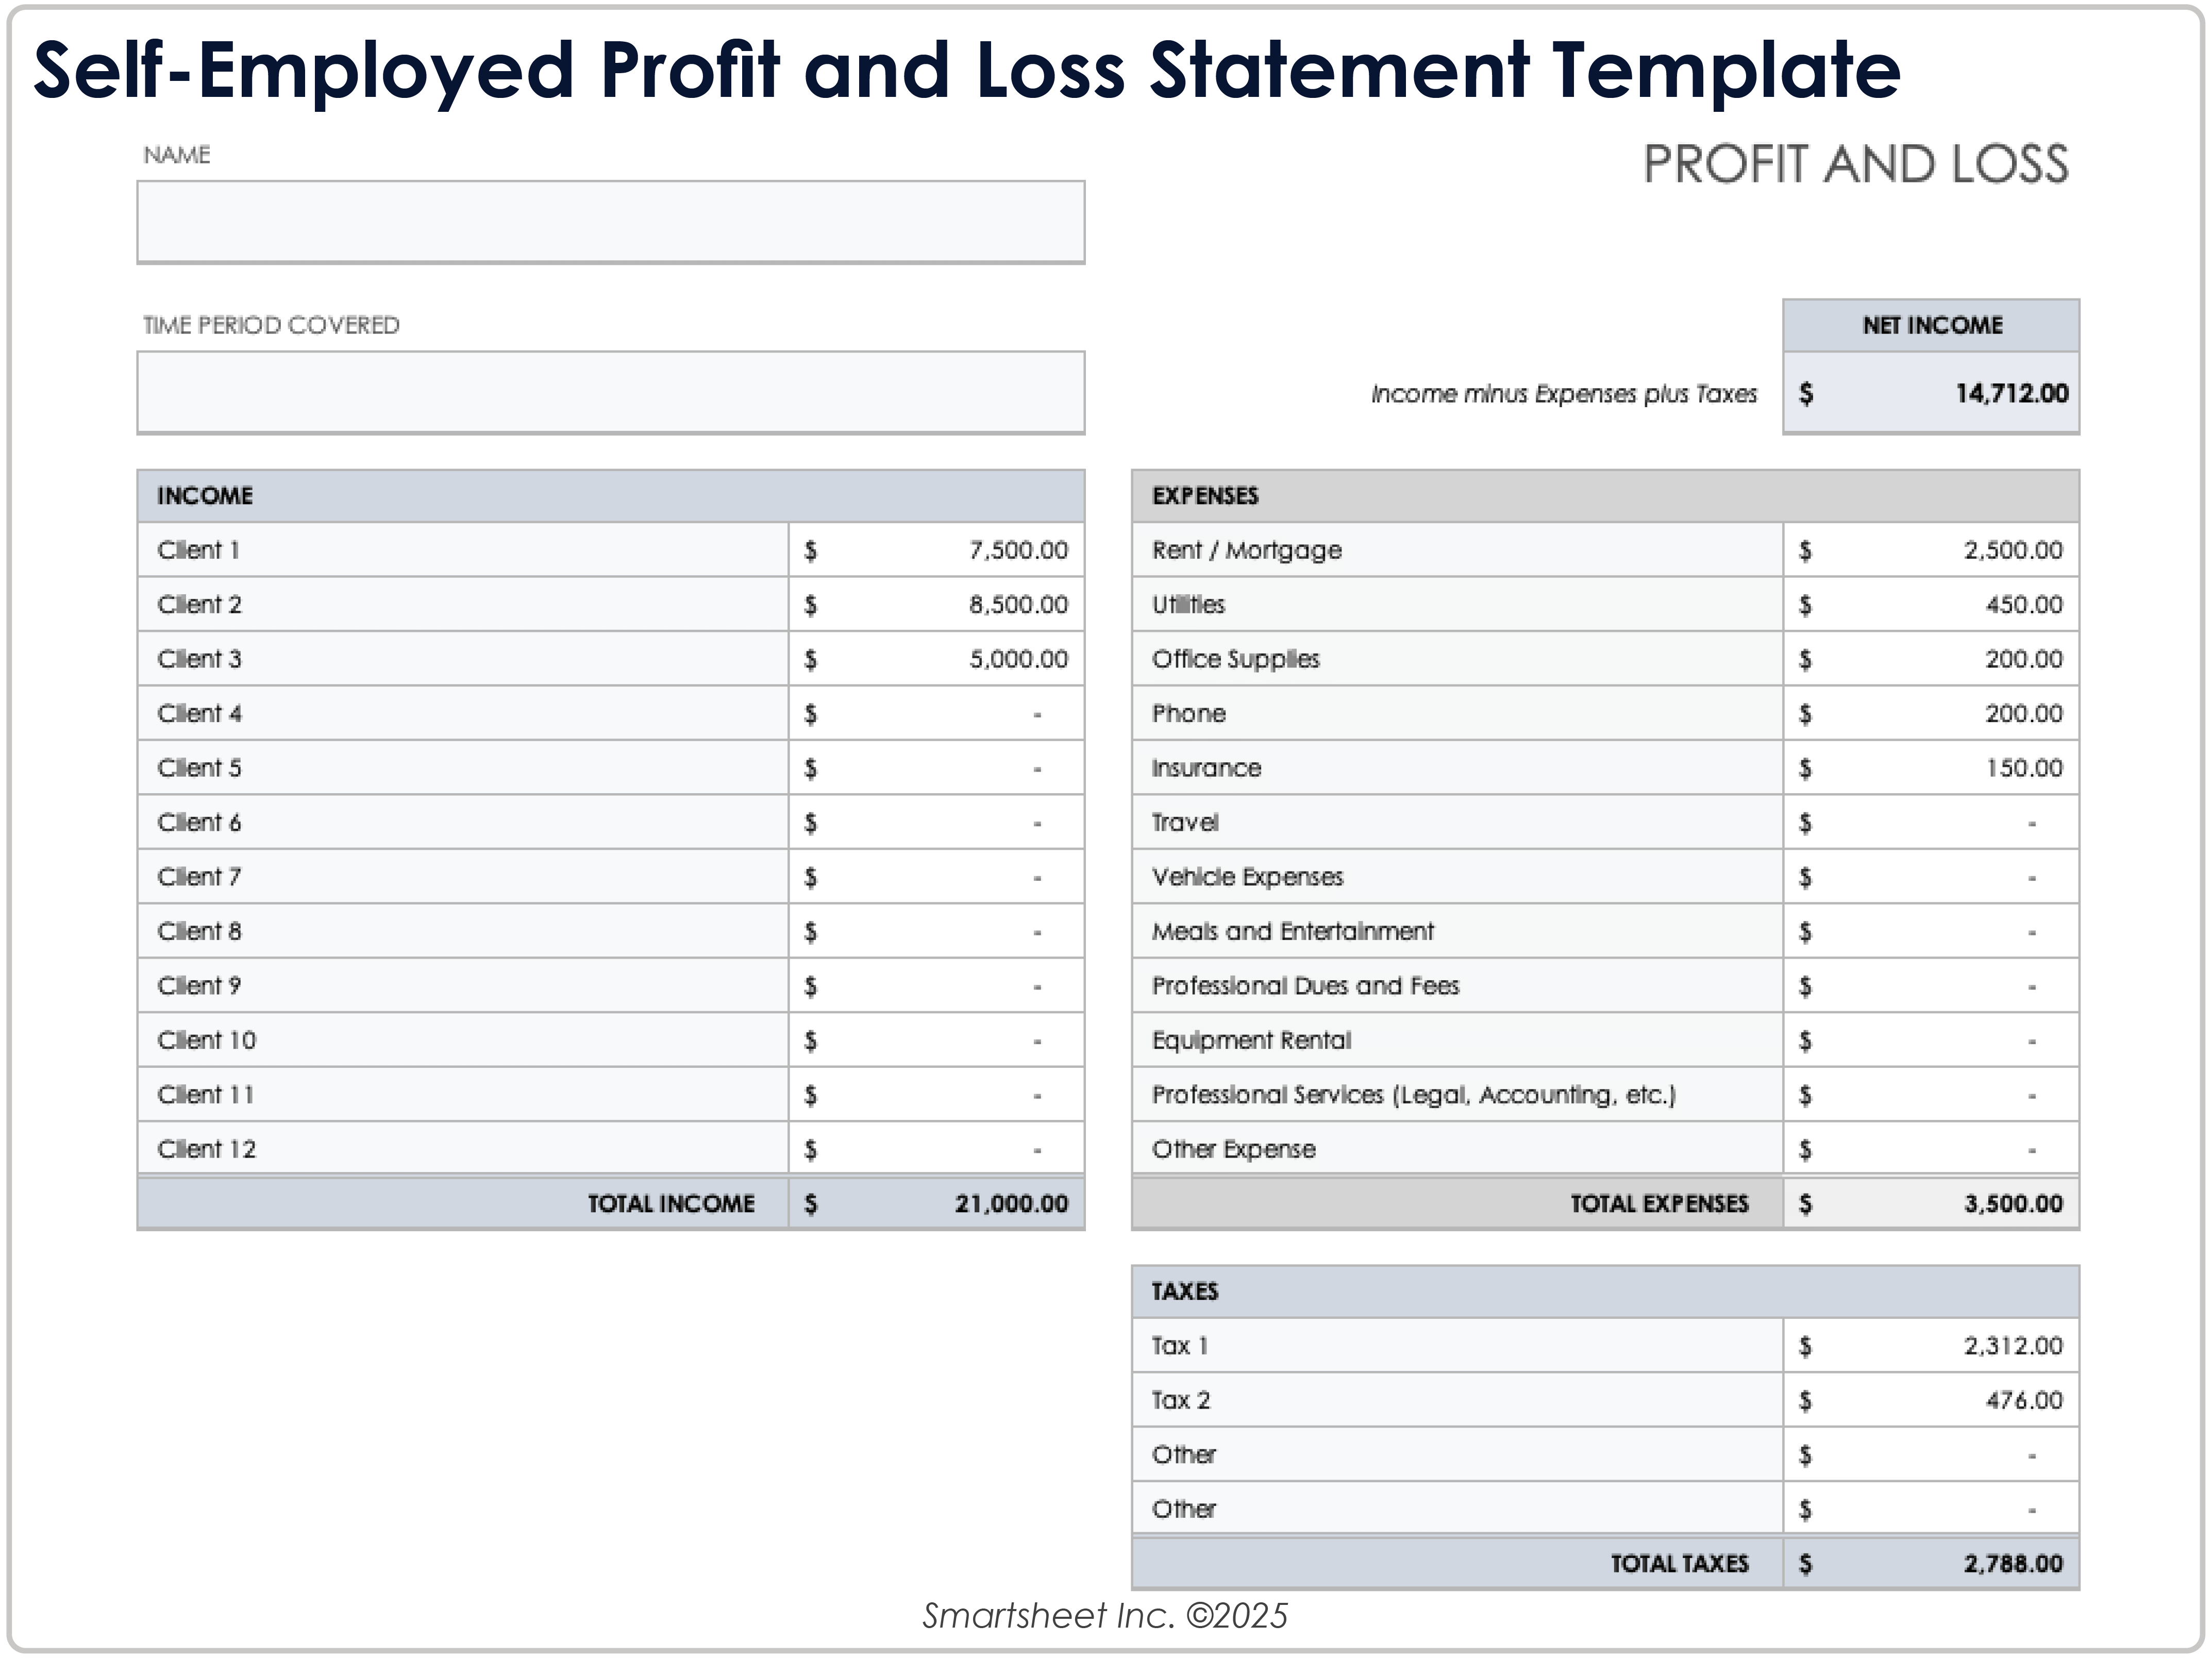Select the Total Taxes value 2,788.00
The image size is (2212, 1658).
2012,1563
